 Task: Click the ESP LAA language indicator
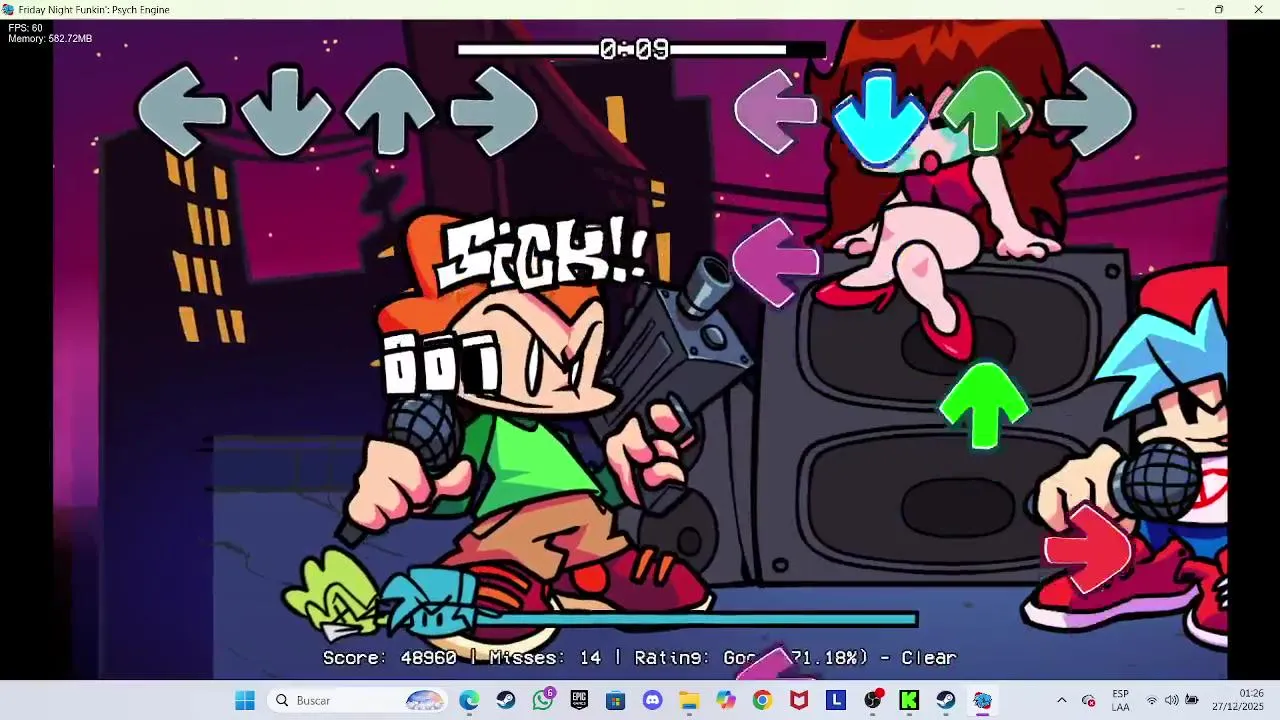point(1121,700)
